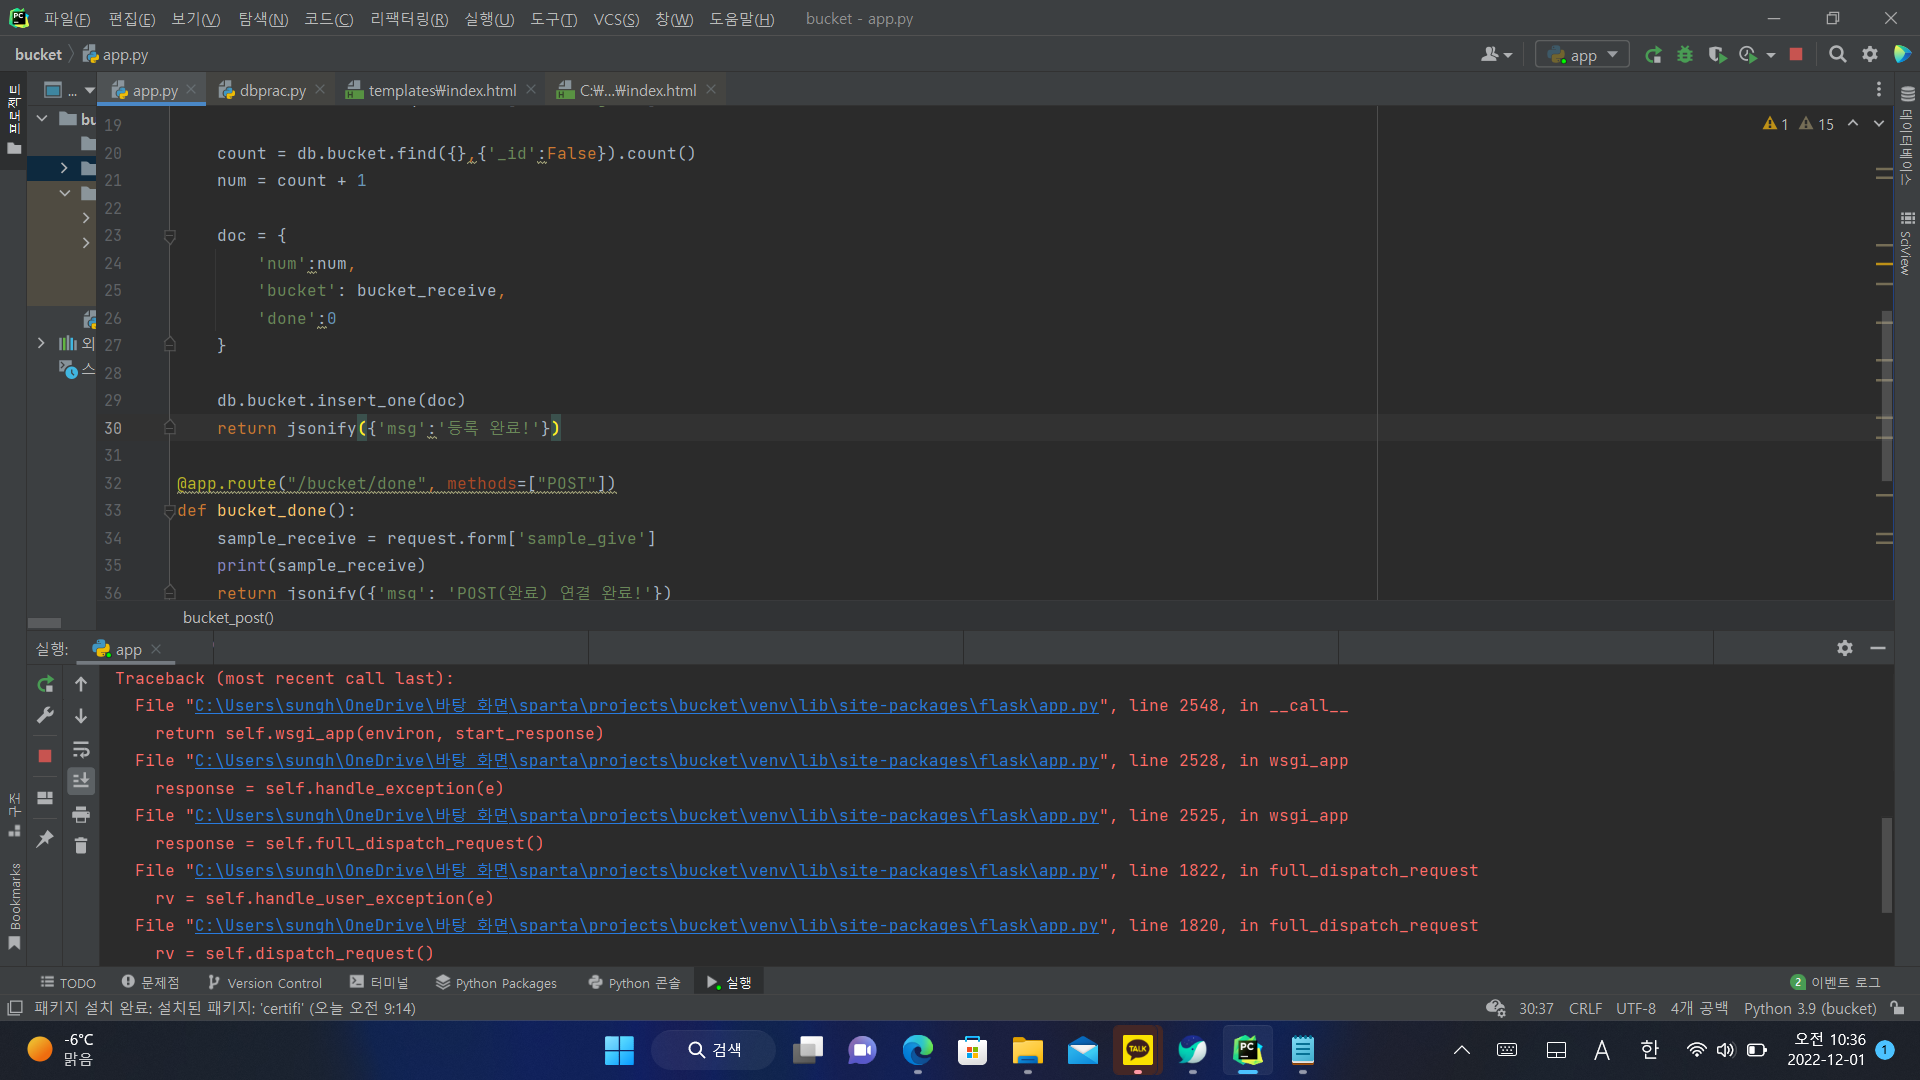Hide the Run panel with minimize icon
The width and height of the screenshot is (1920, 1080).
pyautogui.click(x=1878, y=648)
